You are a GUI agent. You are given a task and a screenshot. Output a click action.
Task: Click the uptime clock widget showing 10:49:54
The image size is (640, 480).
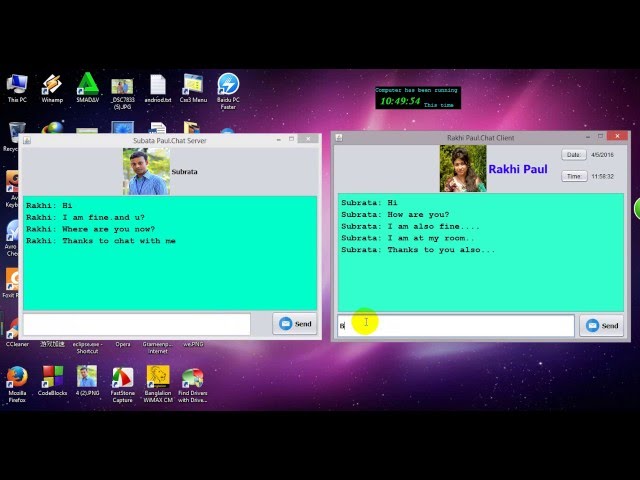click(x=418, y=98)
